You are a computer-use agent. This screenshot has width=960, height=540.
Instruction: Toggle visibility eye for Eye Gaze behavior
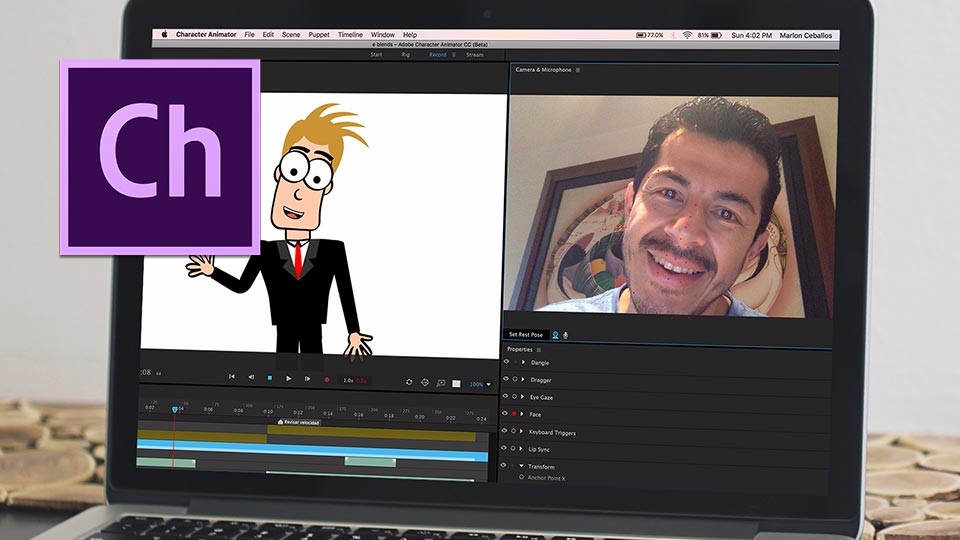pyautogui.click(x=505, y=396)
